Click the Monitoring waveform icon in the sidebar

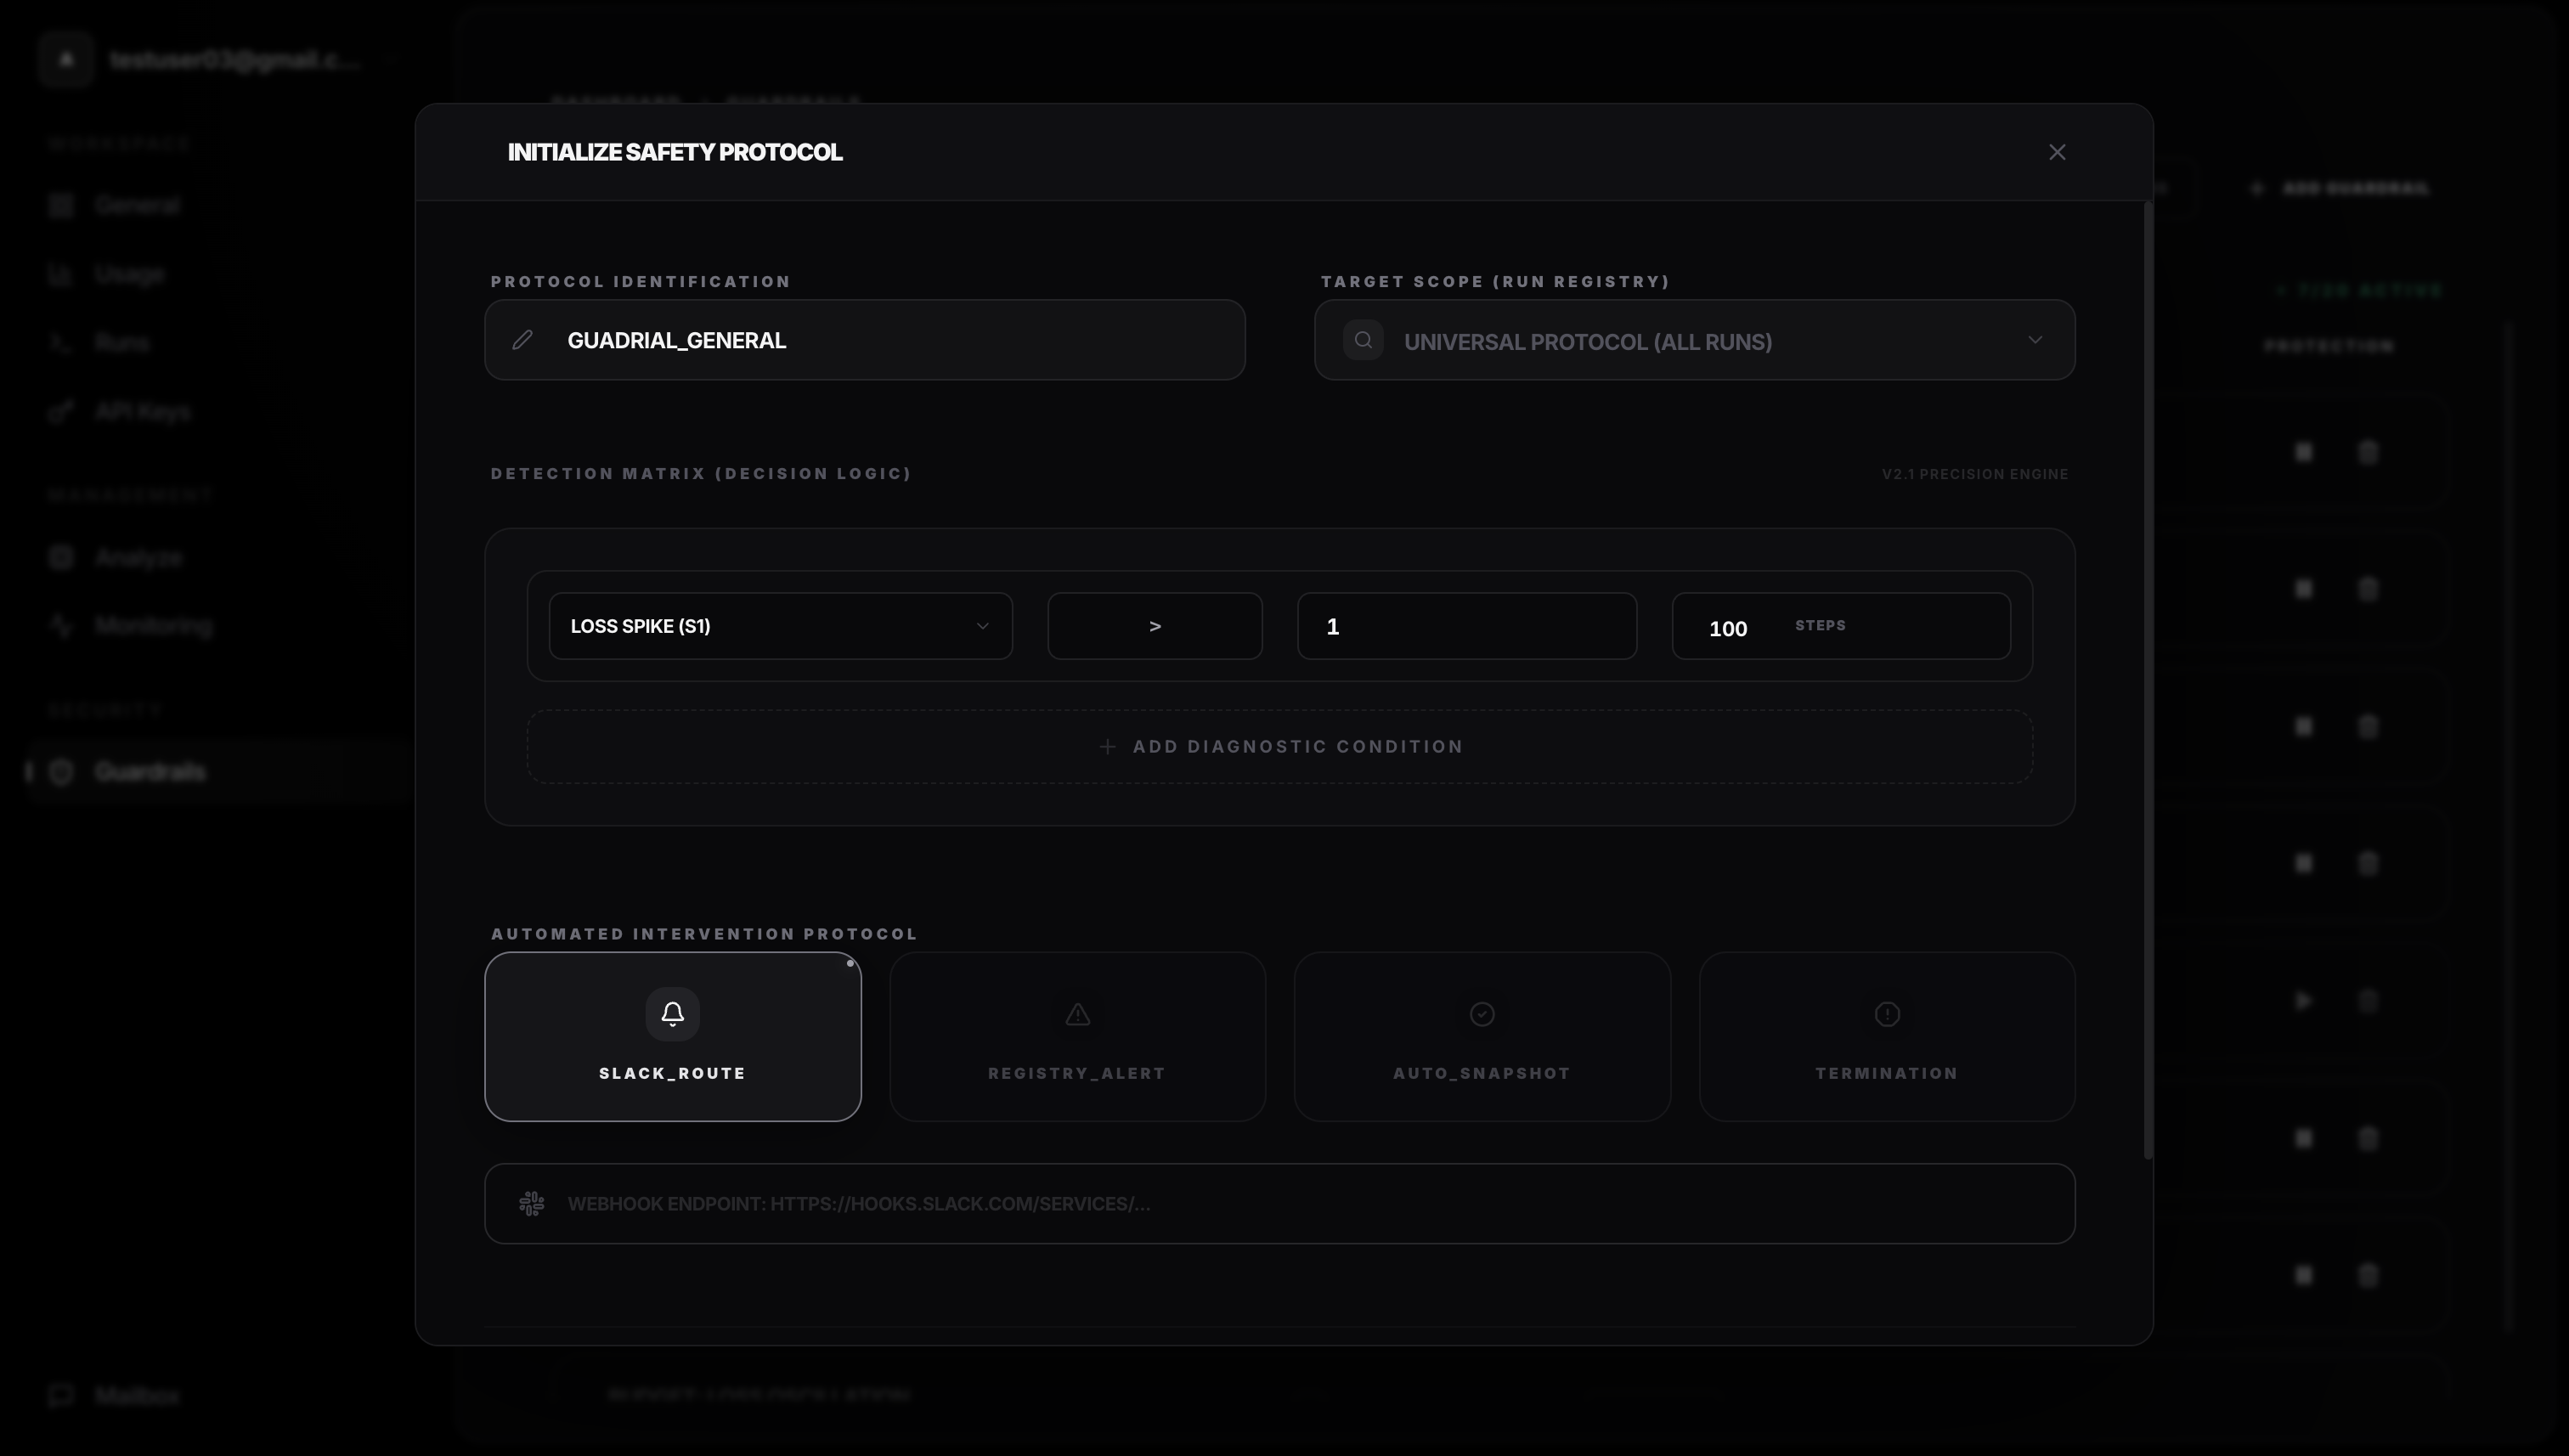click(61, 625)
